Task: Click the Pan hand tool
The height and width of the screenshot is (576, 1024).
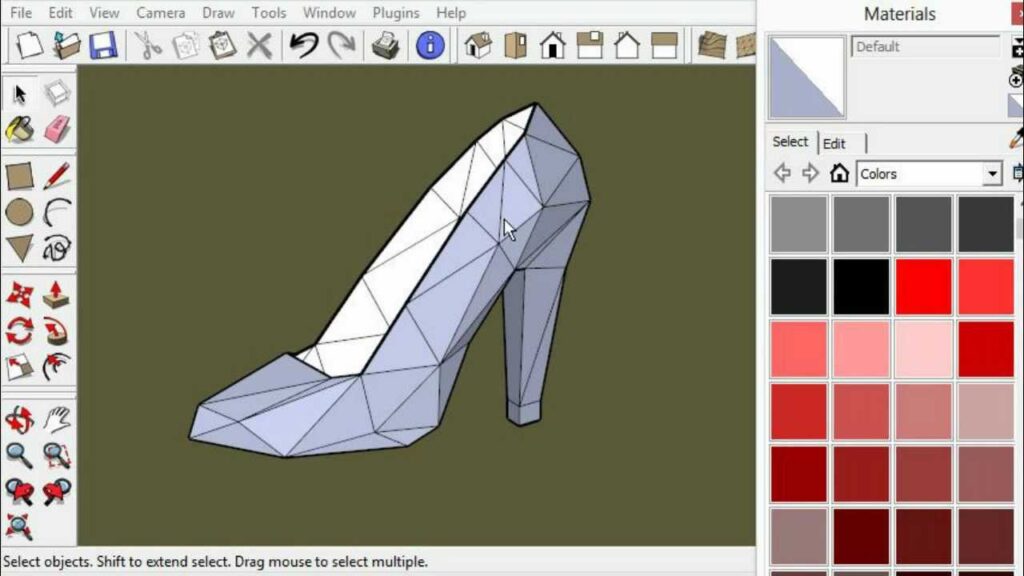Action: pos(57,419)
